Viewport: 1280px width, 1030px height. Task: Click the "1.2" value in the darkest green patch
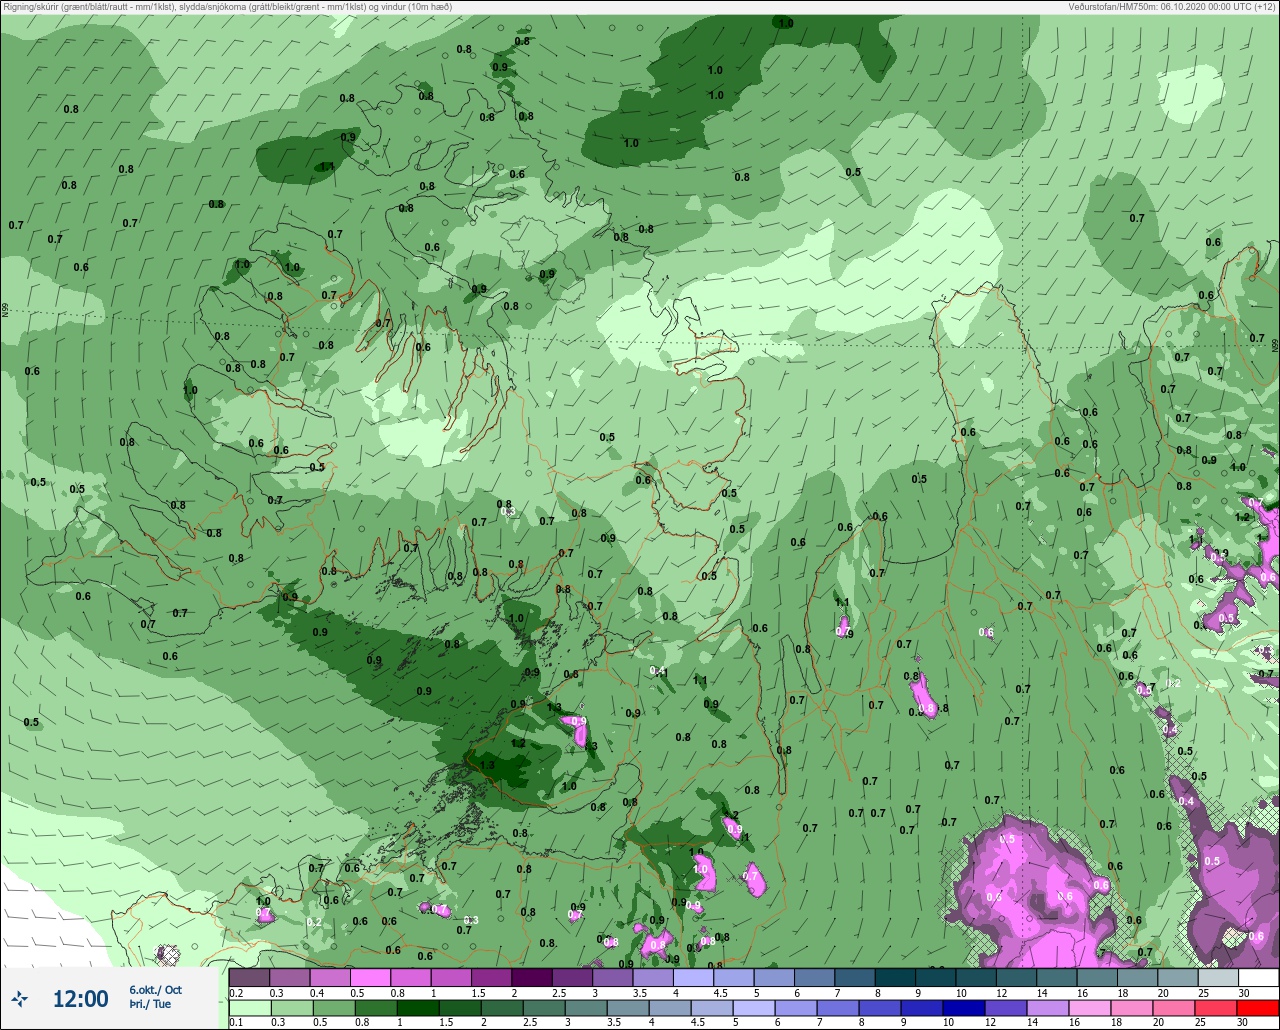pos(518,743)
